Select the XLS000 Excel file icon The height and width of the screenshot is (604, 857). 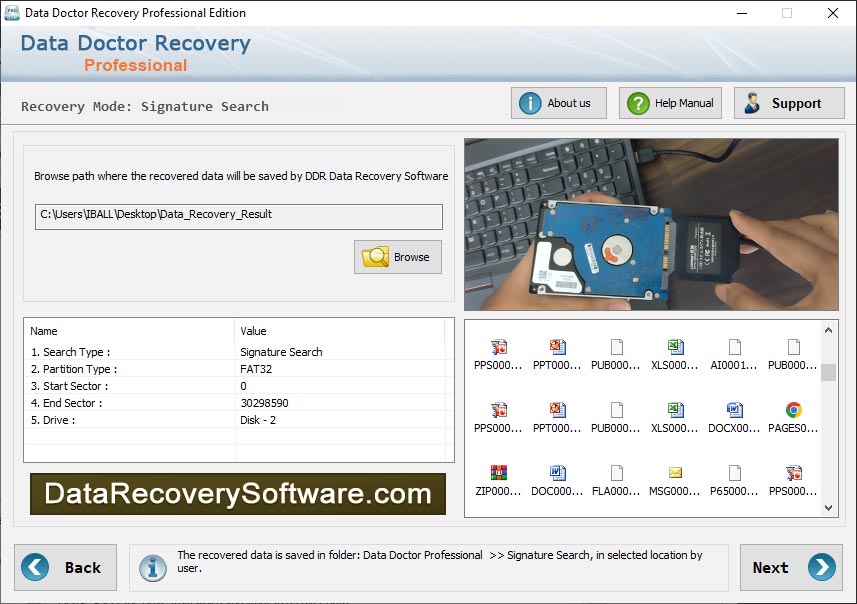(676, 347)
